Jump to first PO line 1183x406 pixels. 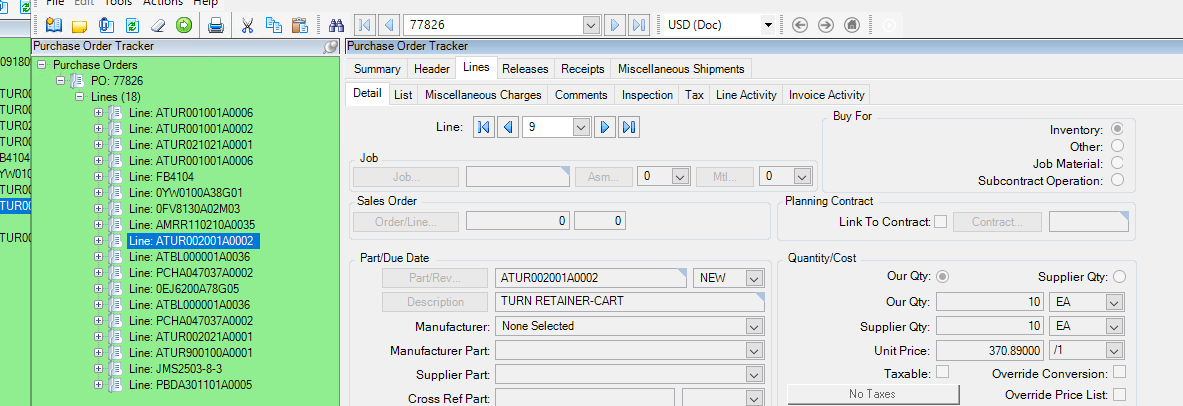tap(484, 128)
